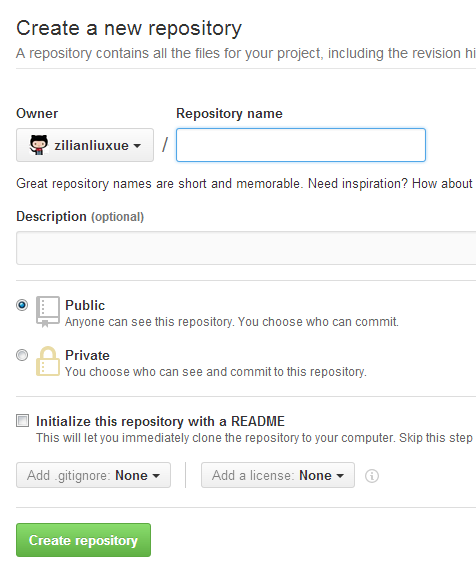Open the Add .gitignore dropdown
This screenshot has height=564, width=476.
(x=94, y=475)
